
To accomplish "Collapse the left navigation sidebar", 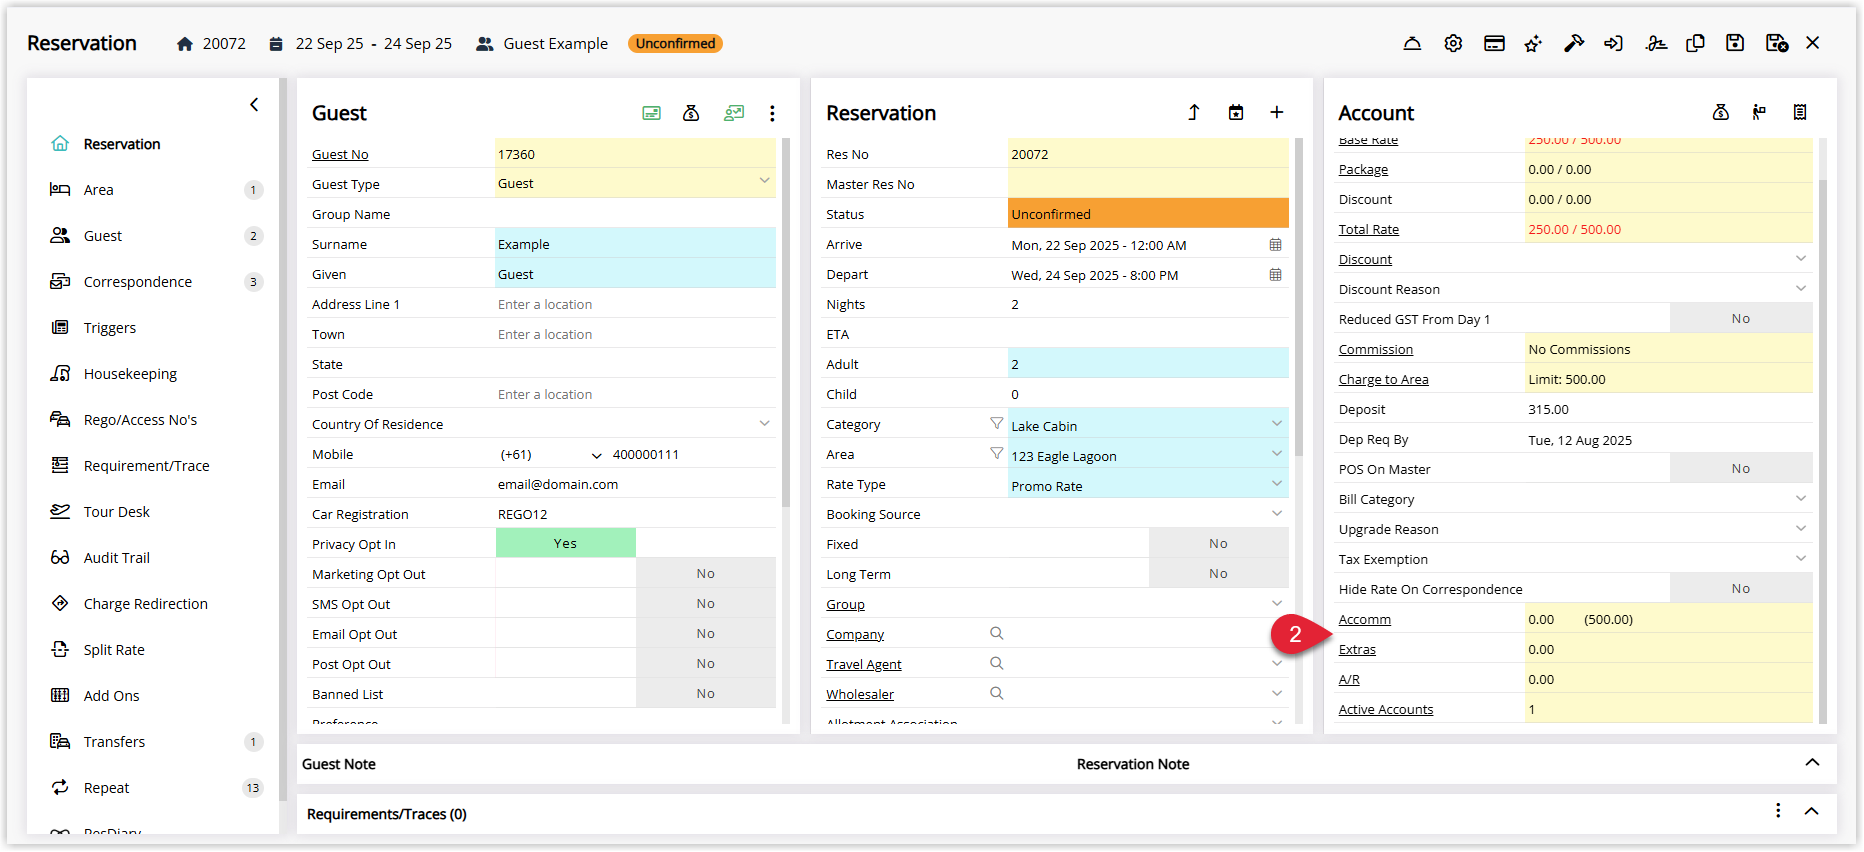I will click(254, 104).
